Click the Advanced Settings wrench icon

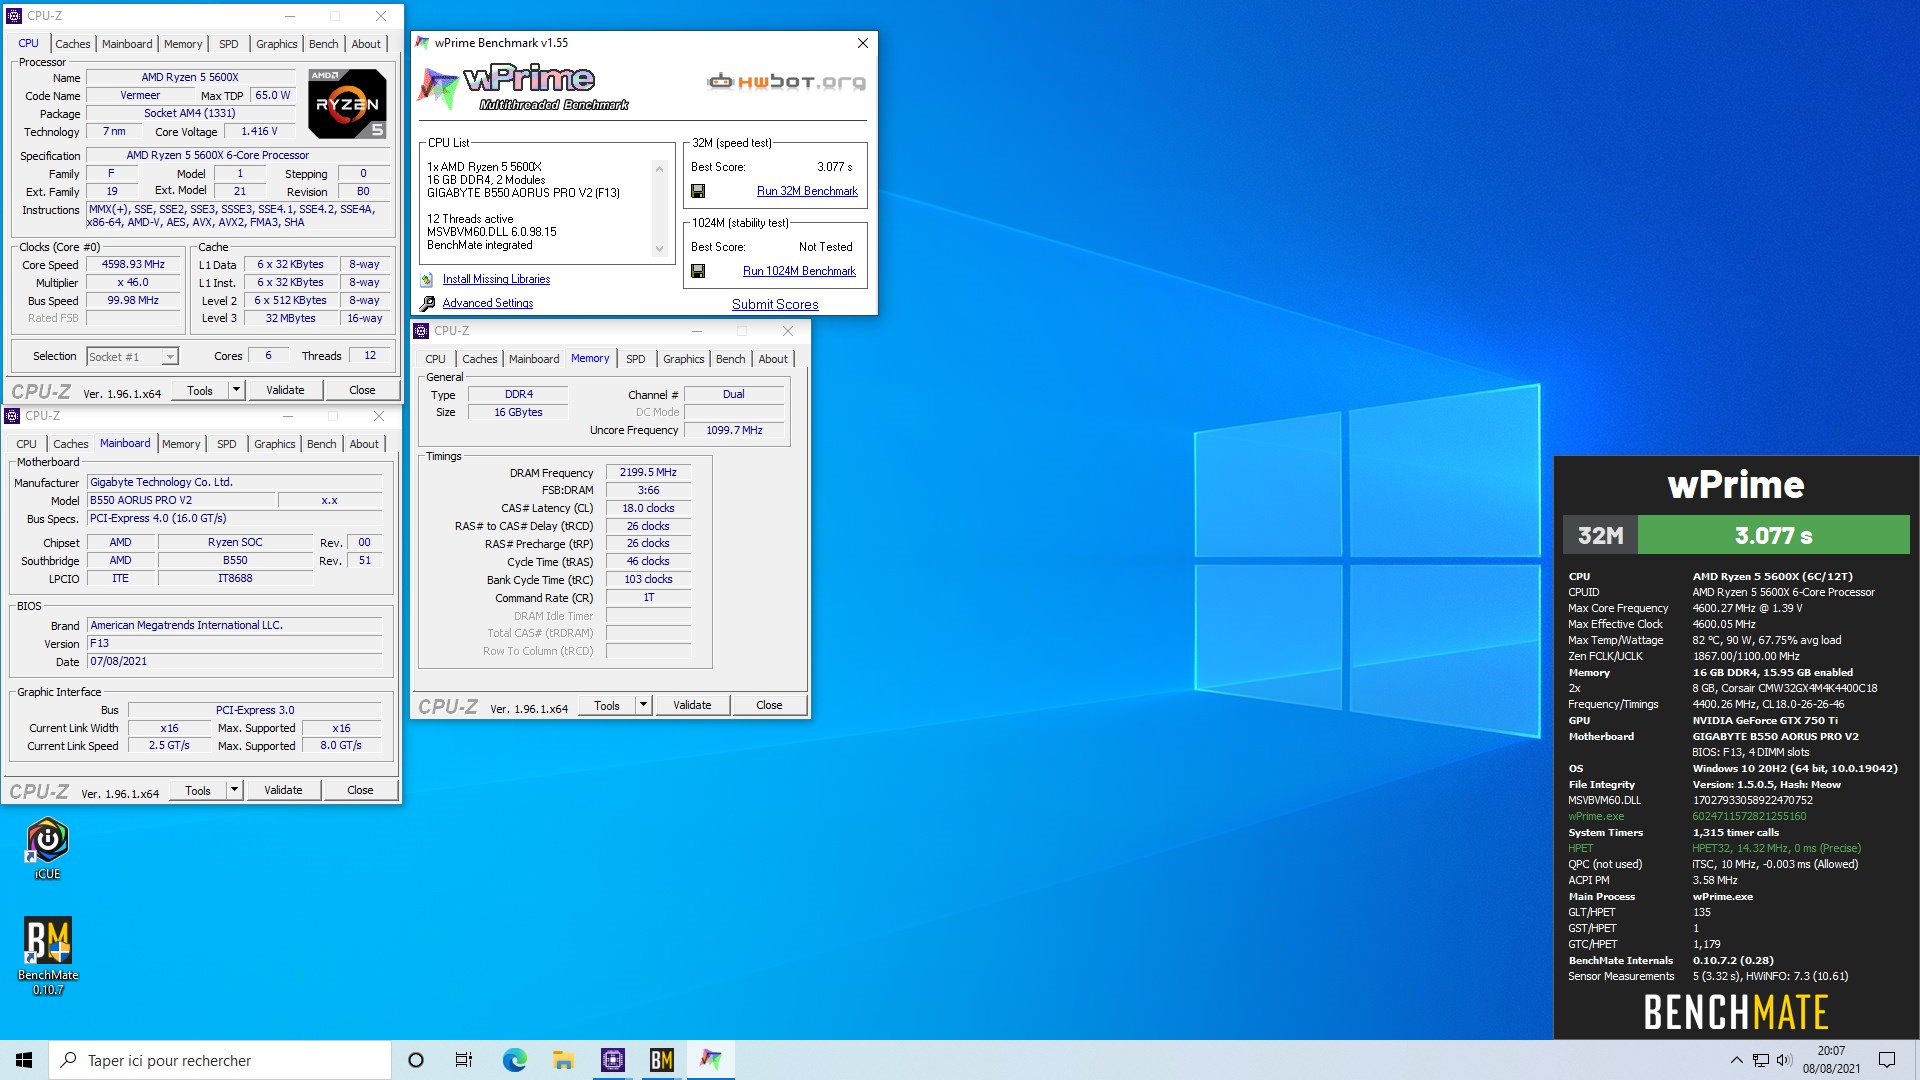(x=427, y=303)
